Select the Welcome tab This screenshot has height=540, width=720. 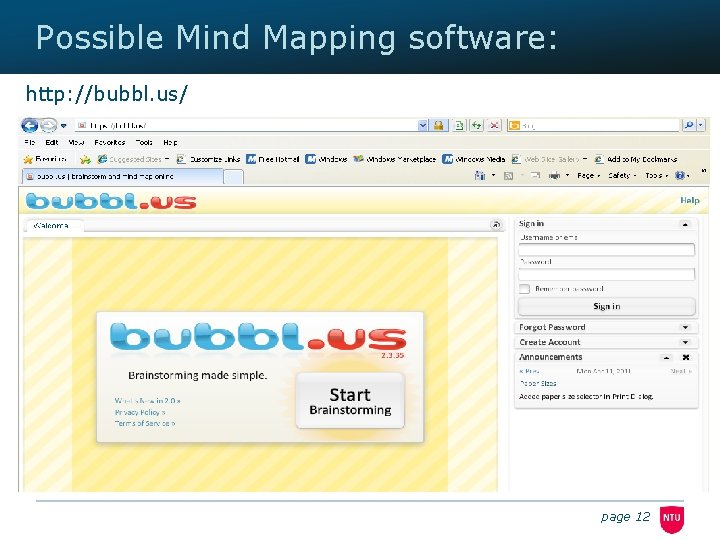point(53,225)
